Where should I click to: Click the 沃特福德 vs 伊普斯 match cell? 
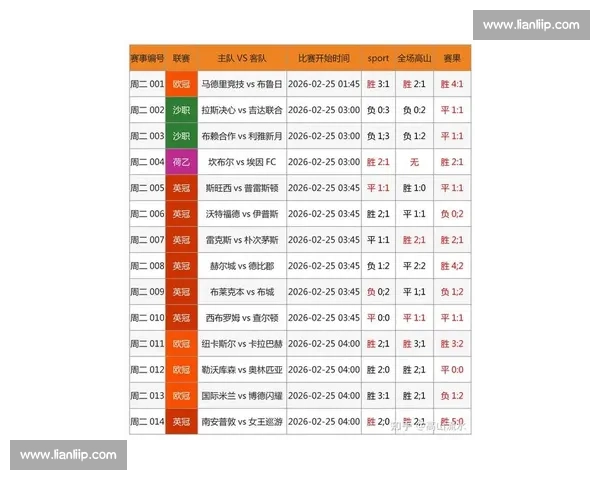point(242,214)
